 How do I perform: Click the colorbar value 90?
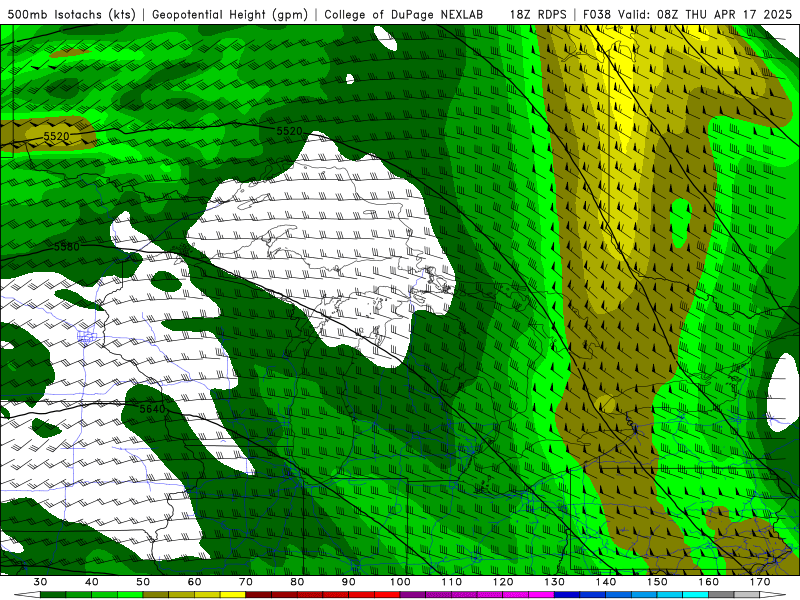point(348,582)
